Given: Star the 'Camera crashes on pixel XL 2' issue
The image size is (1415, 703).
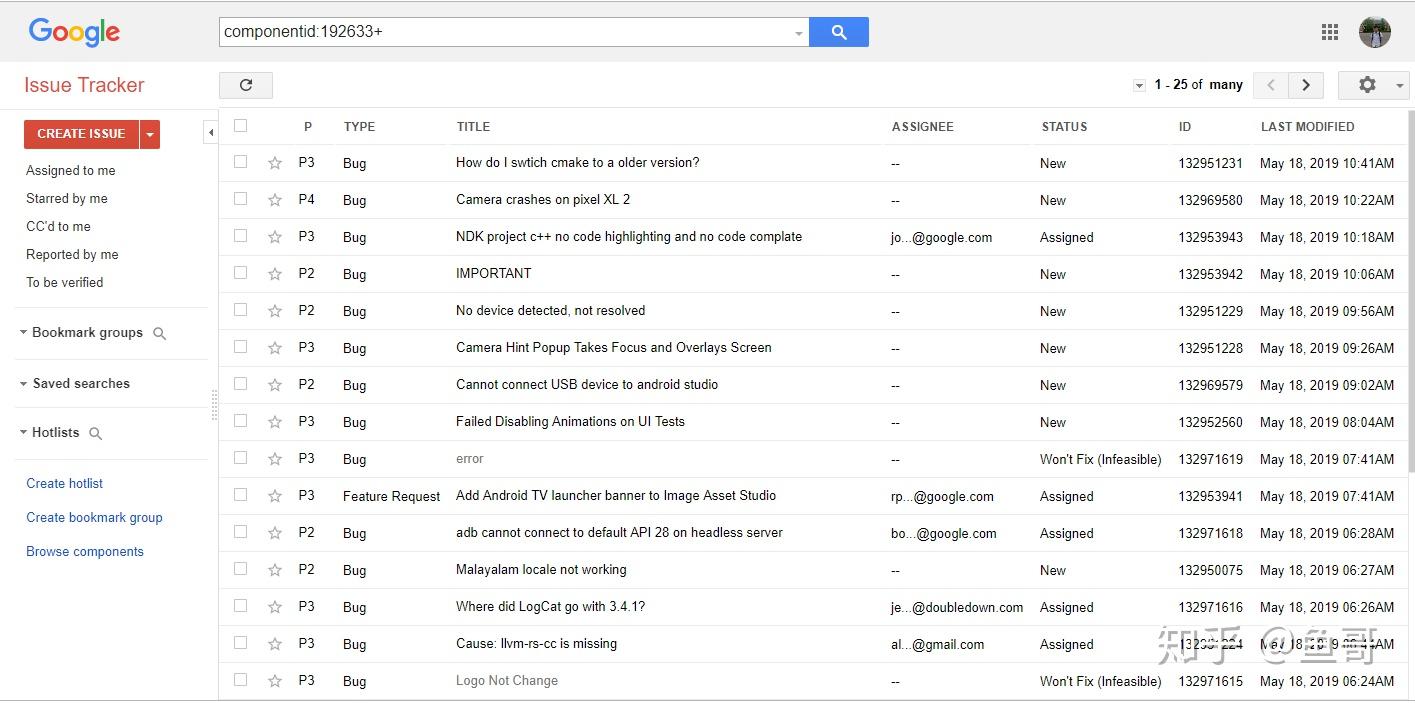Looking at the screenshot, I should tap(275, 200).
